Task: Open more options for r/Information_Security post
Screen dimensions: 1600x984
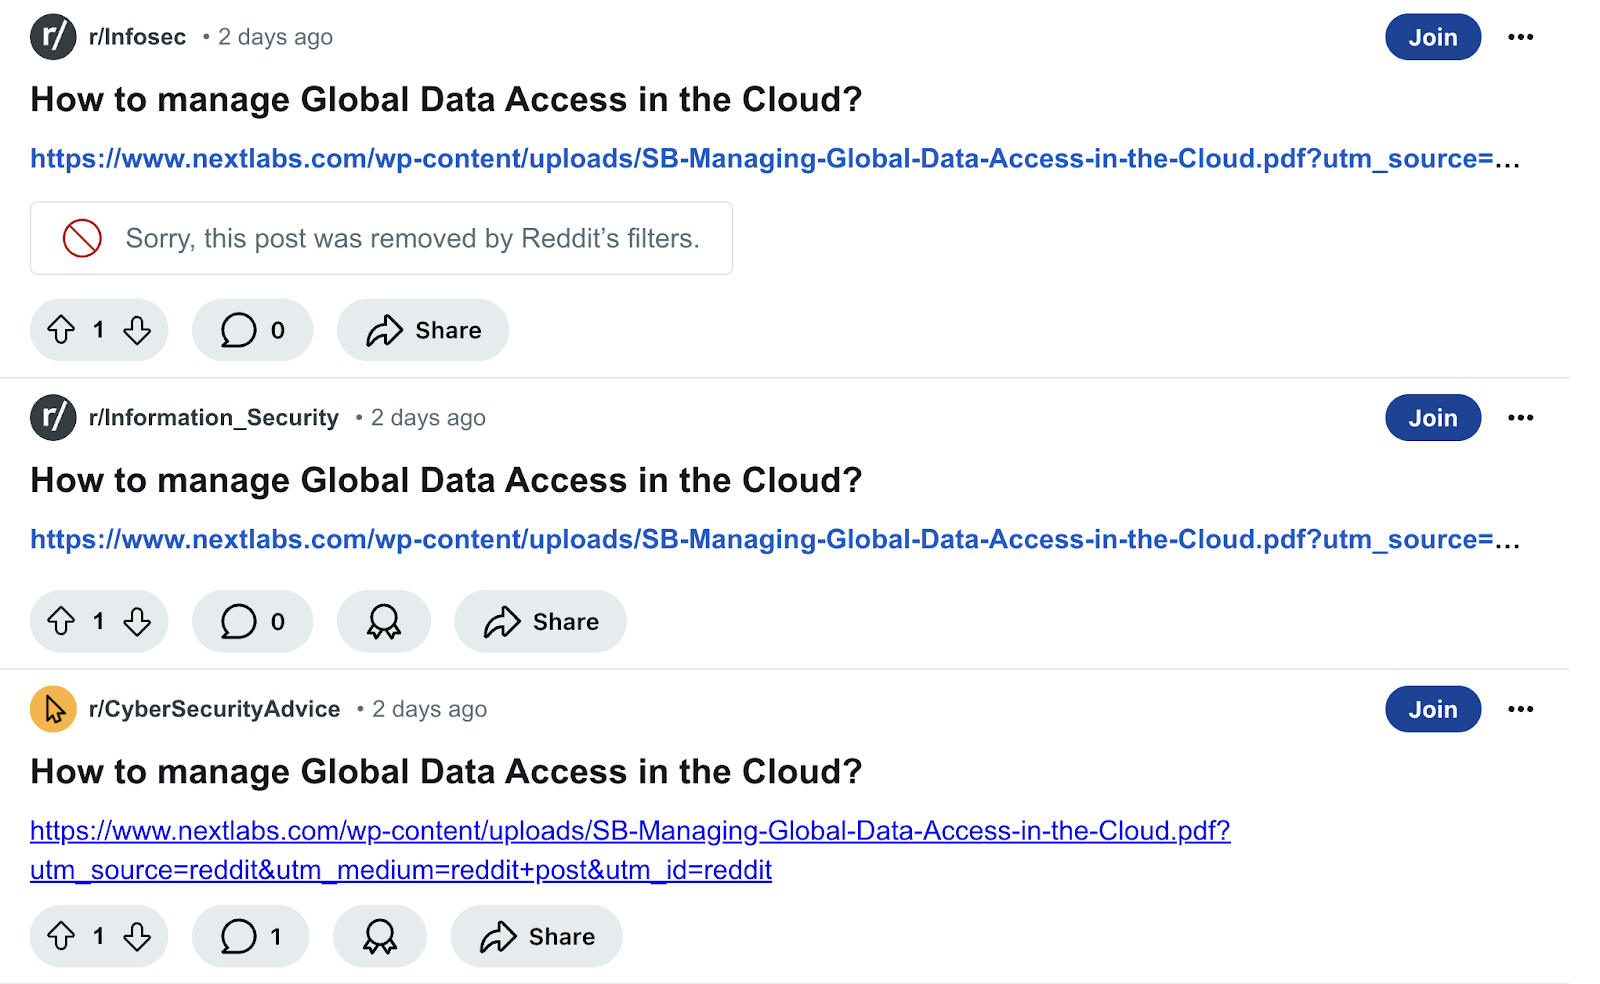Action: coord(1521,418)
